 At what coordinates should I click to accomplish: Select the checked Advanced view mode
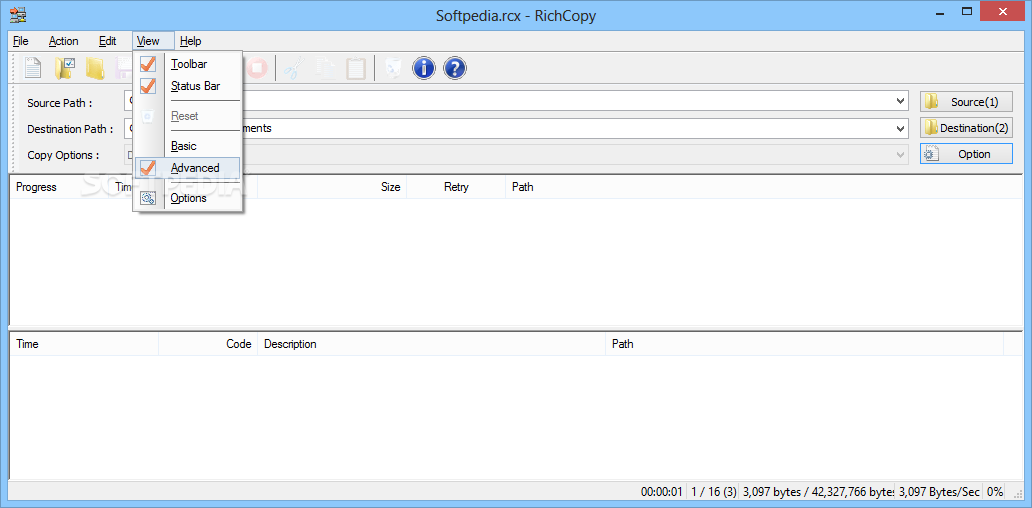(188, 168)
